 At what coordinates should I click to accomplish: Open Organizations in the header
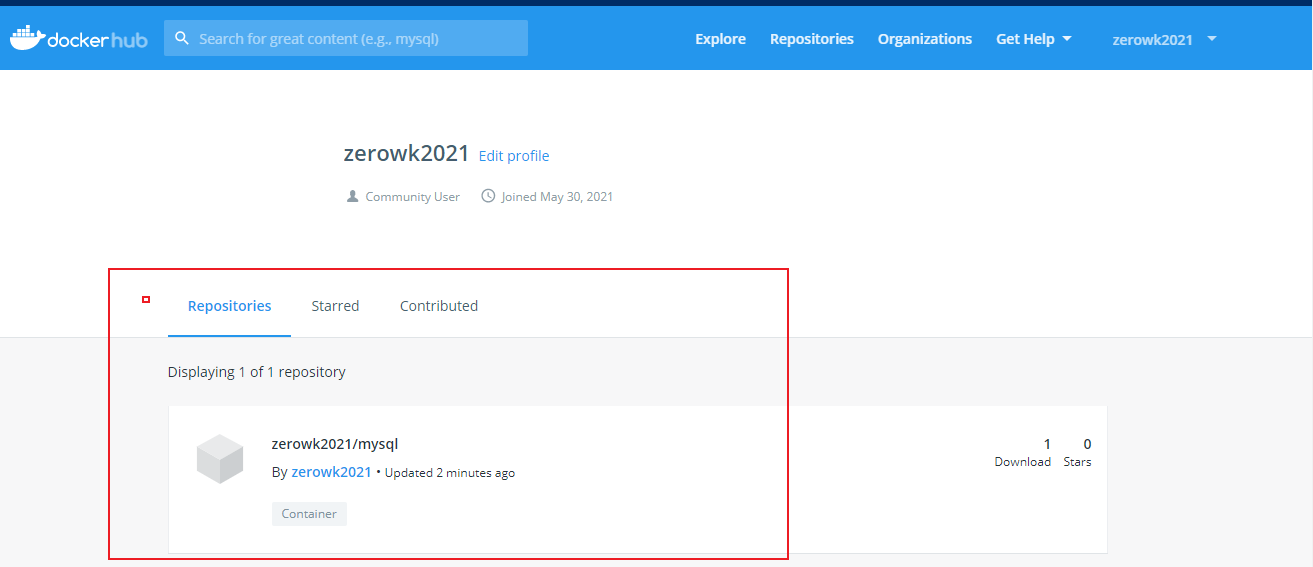tap(925, 39)
